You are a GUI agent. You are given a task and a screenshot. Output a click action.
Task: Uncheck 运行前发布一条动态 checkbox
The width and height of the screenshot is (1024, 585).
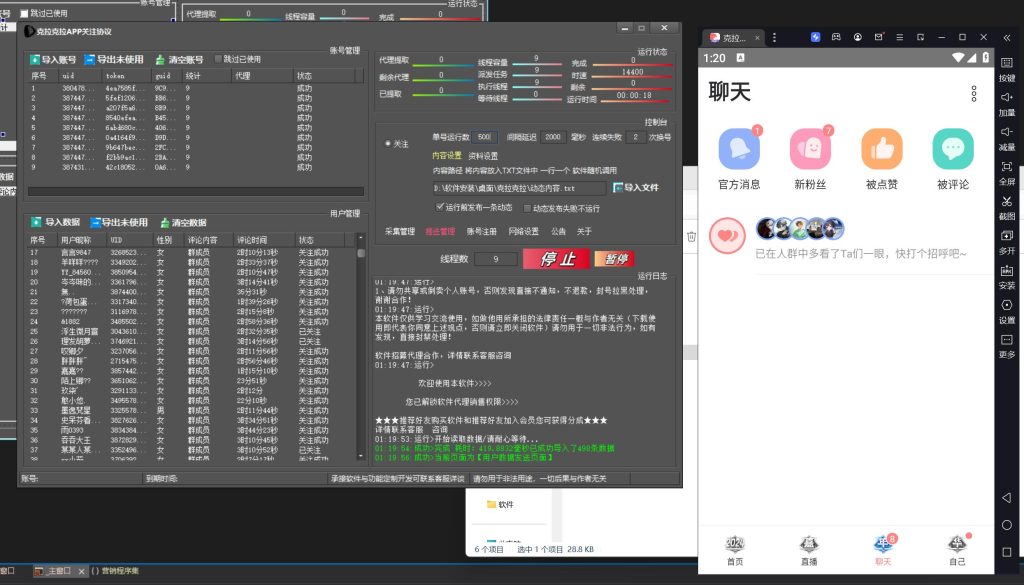click(x=440, y=207)
